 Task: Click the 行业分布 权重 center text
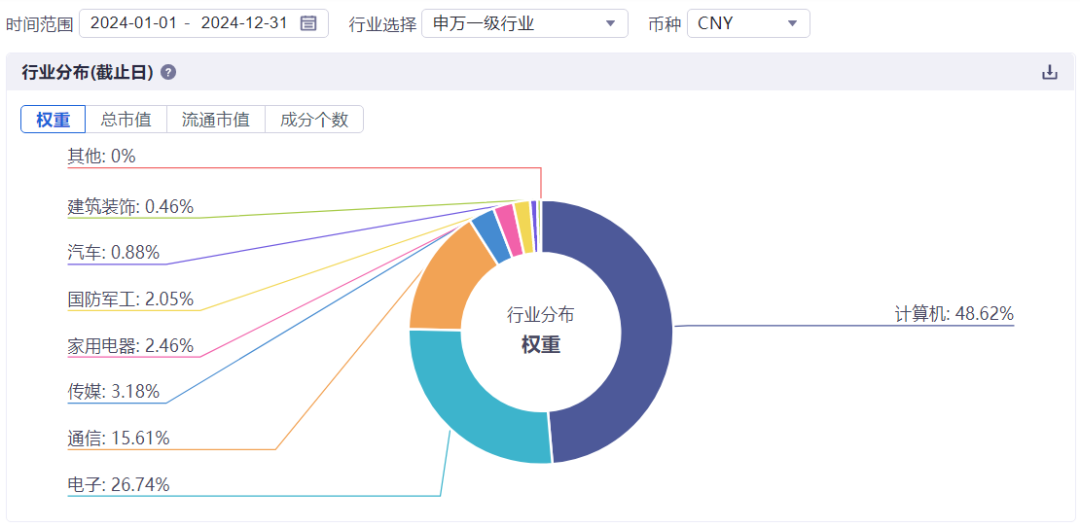click(541, 330)
